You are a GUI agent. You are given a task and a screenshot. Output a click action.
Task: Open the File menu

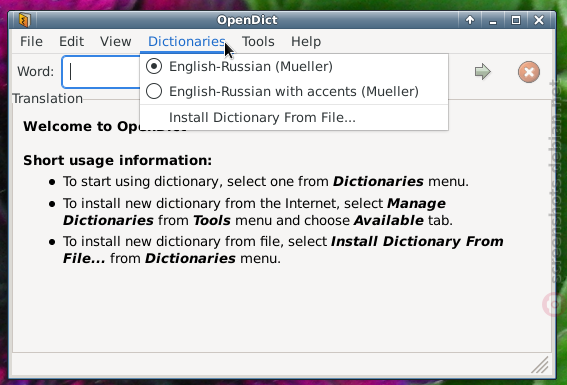point(31,42)
